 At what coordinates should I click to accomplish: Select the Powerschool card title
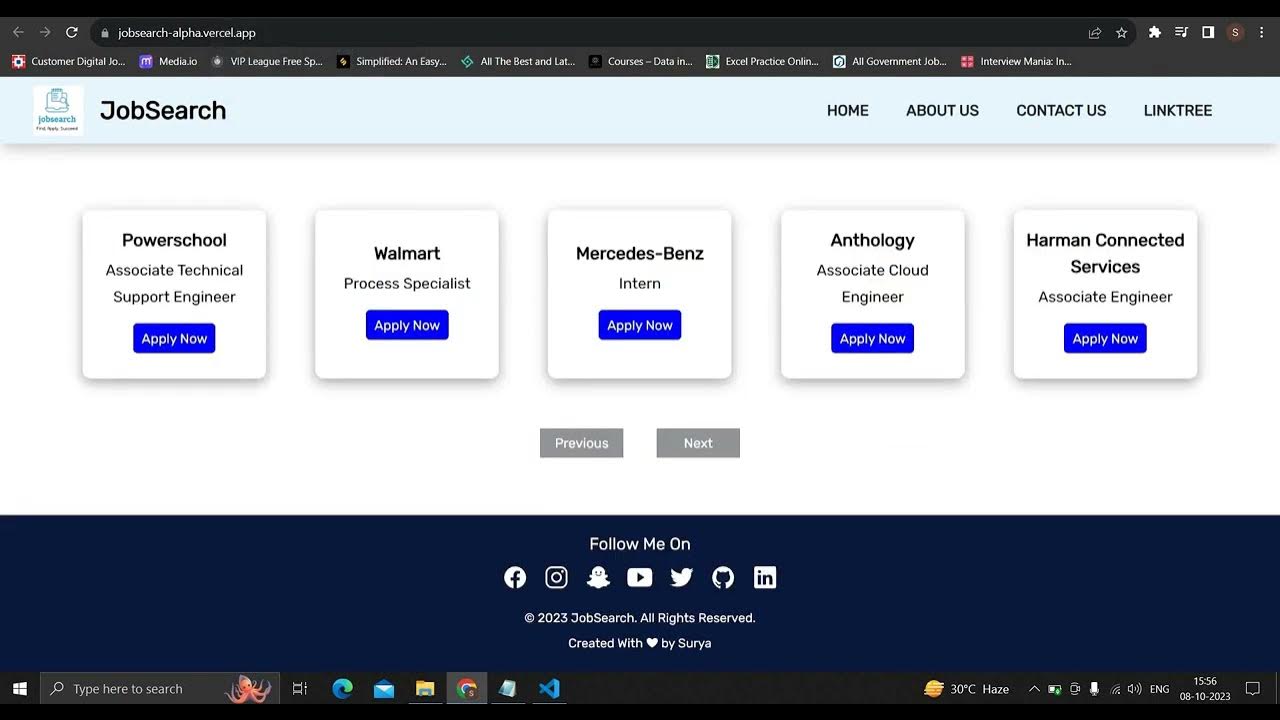click(x=174, y=240)
